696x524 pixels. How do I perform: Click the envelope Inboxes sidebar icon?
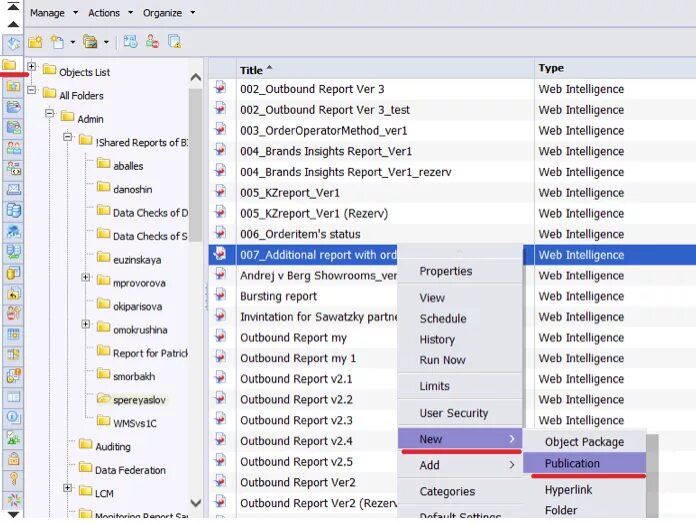point(13,189)
